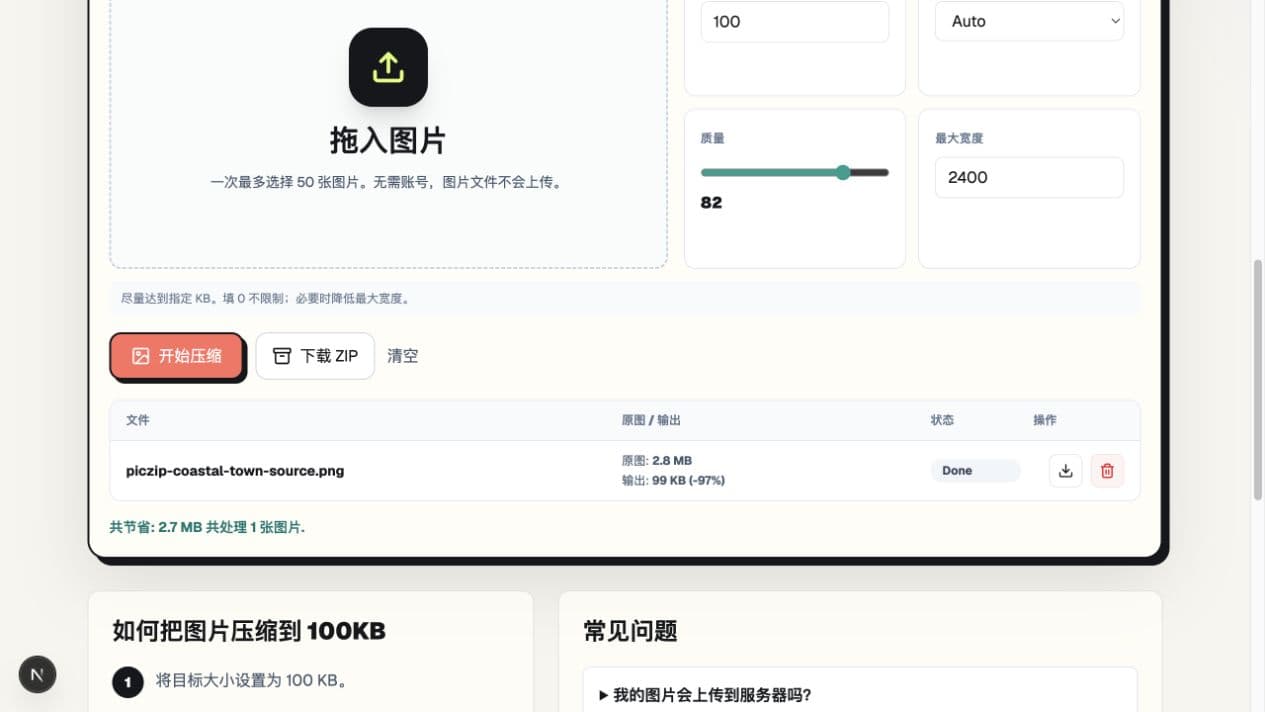The image size is (1265, 712).
Task: Click the 下载 ZIP button
Action: (315, 356)
